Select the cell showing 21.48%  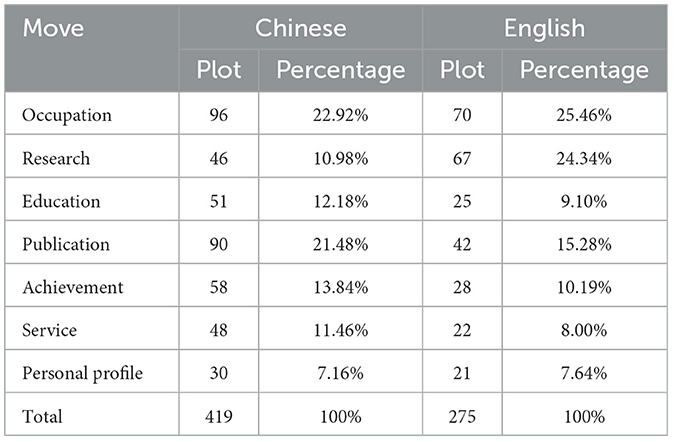tap(340, 244)
